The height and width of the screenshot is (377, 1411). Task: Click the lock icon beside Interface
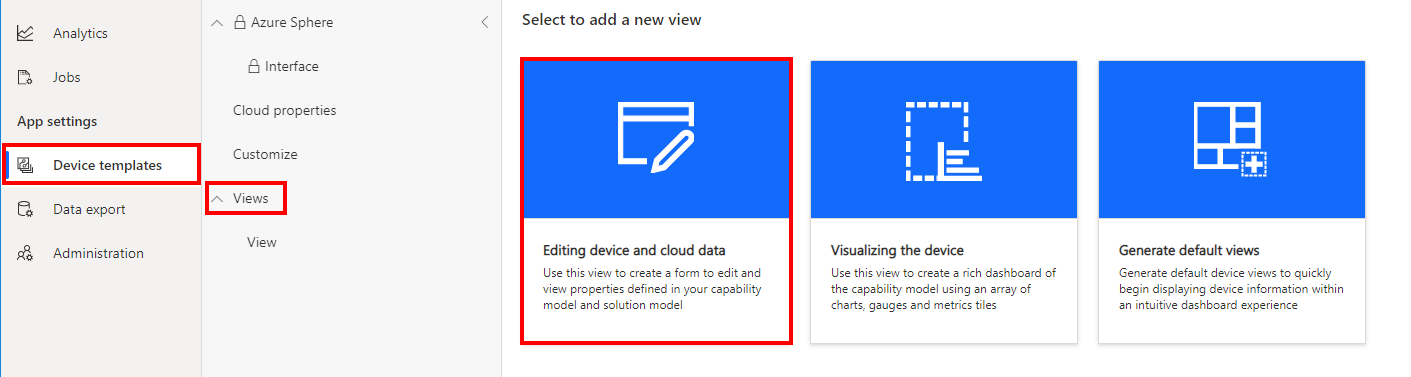(254, 66)
